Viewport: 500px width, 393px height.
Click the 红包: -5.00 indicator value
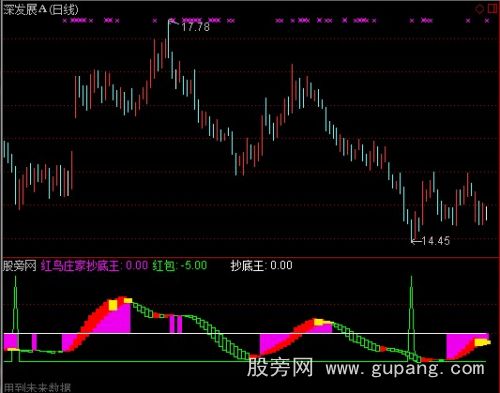pos(180,266)
